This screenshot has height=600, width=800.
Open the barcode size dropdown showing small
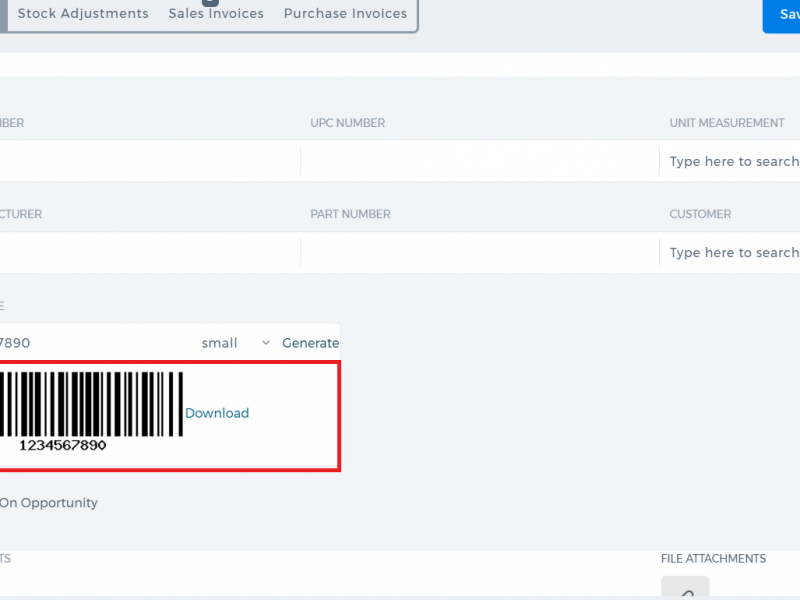(x=236, y=343)
